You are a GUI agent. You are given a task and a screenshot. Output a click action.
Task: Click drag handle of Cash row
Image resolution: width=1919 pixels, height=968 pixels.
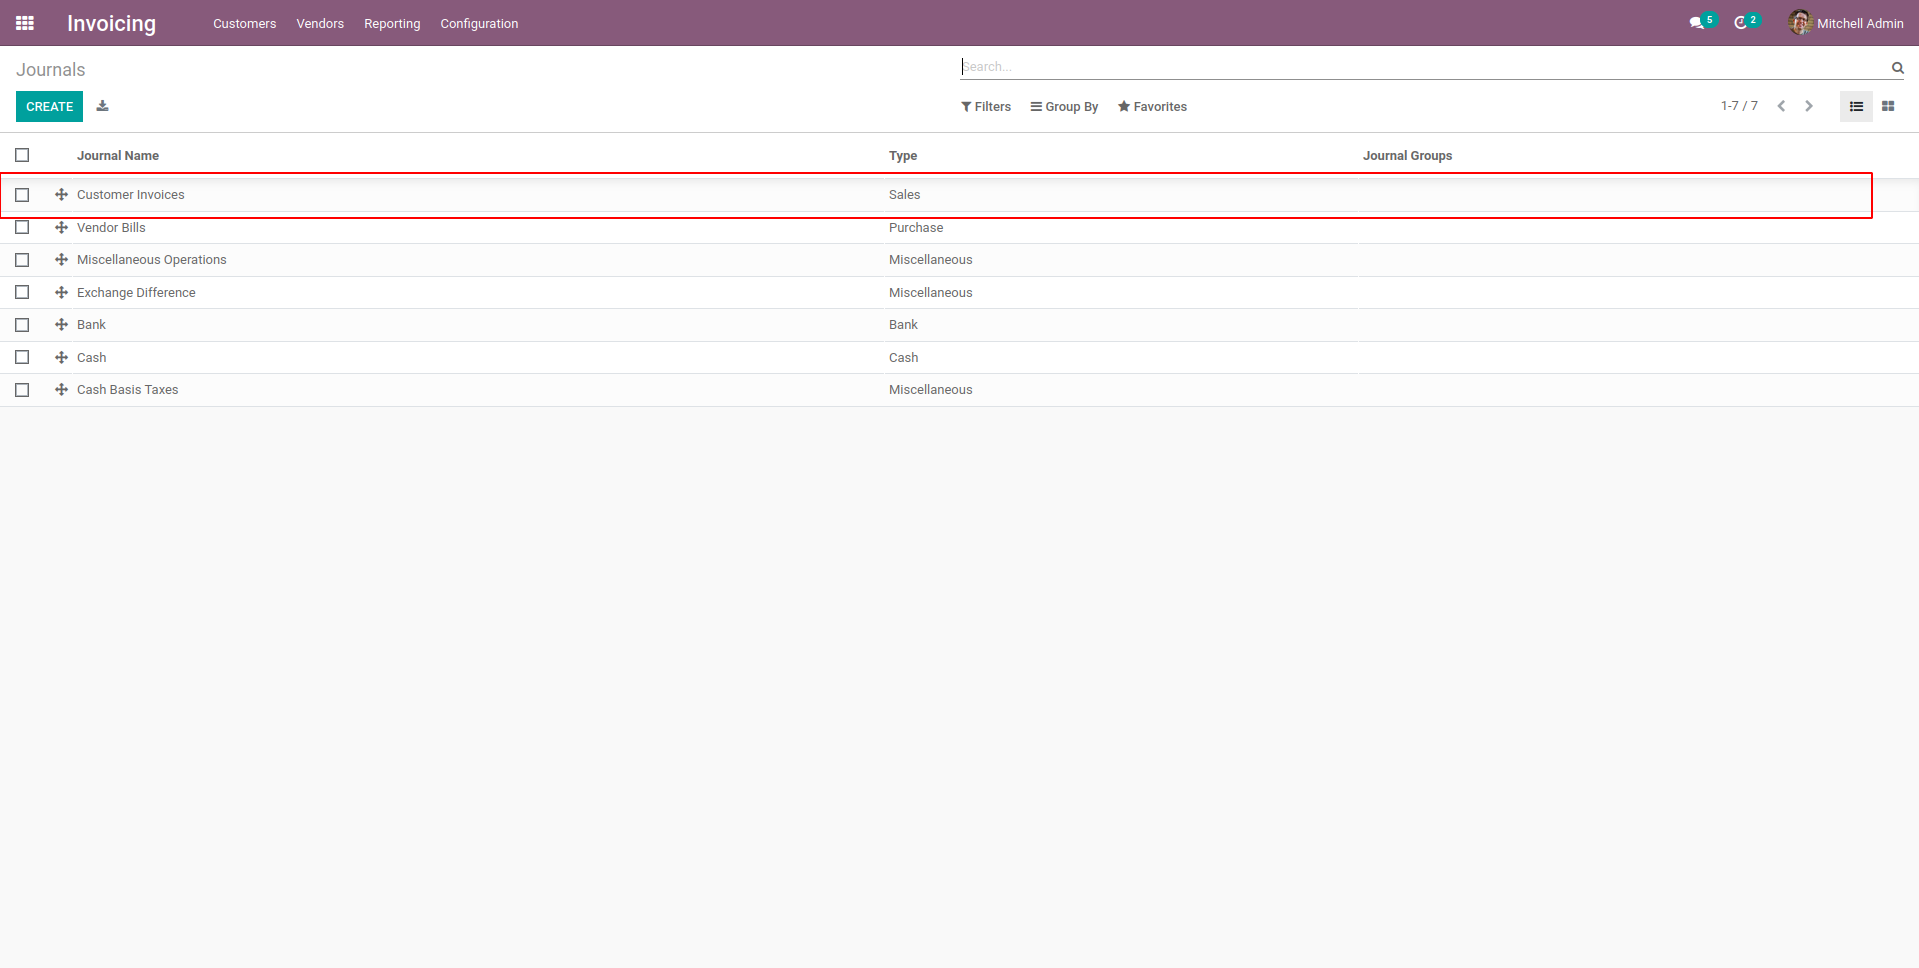[62, 358]
